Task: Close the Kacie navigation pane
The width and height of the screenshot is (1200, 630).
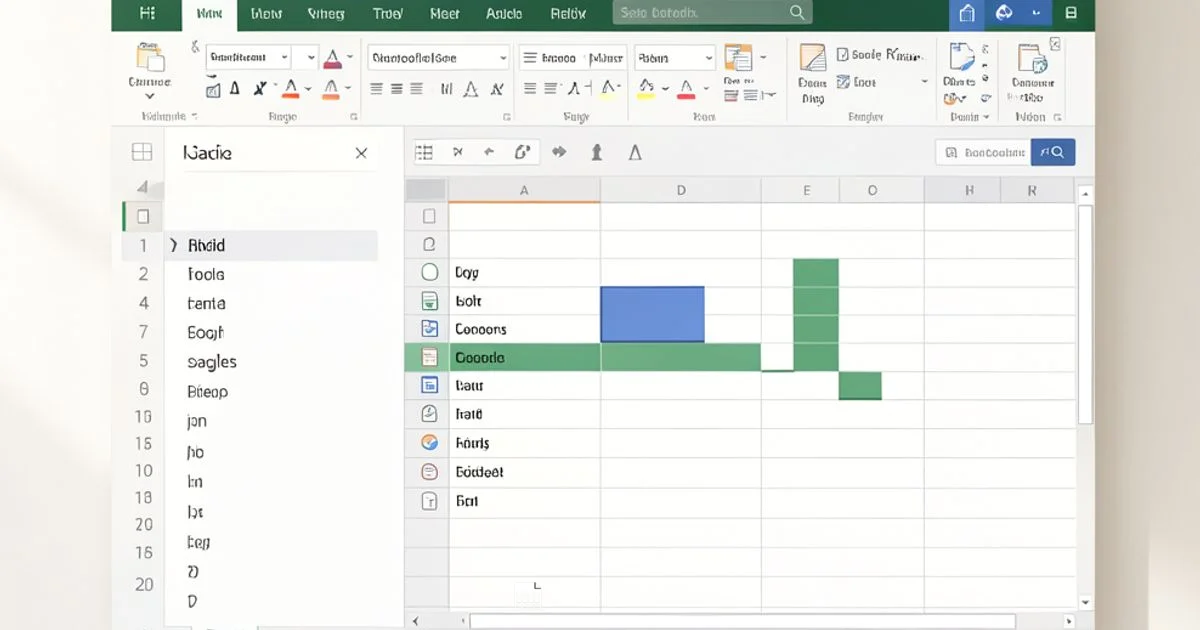Action: (x=361, y=152)
